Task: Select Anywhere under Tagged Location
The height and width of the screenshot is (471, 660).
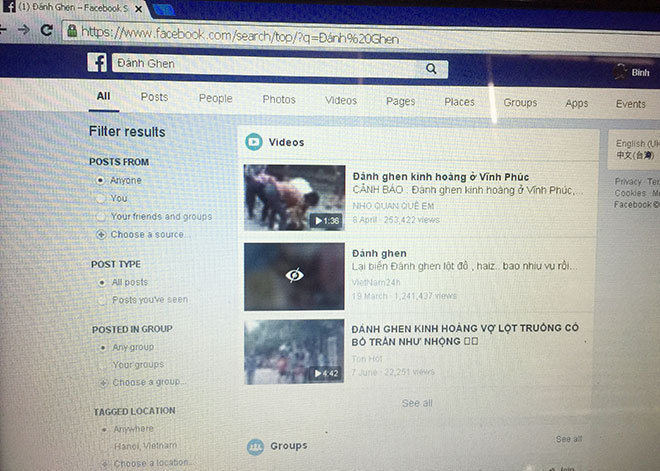Action: pos(104,429)
